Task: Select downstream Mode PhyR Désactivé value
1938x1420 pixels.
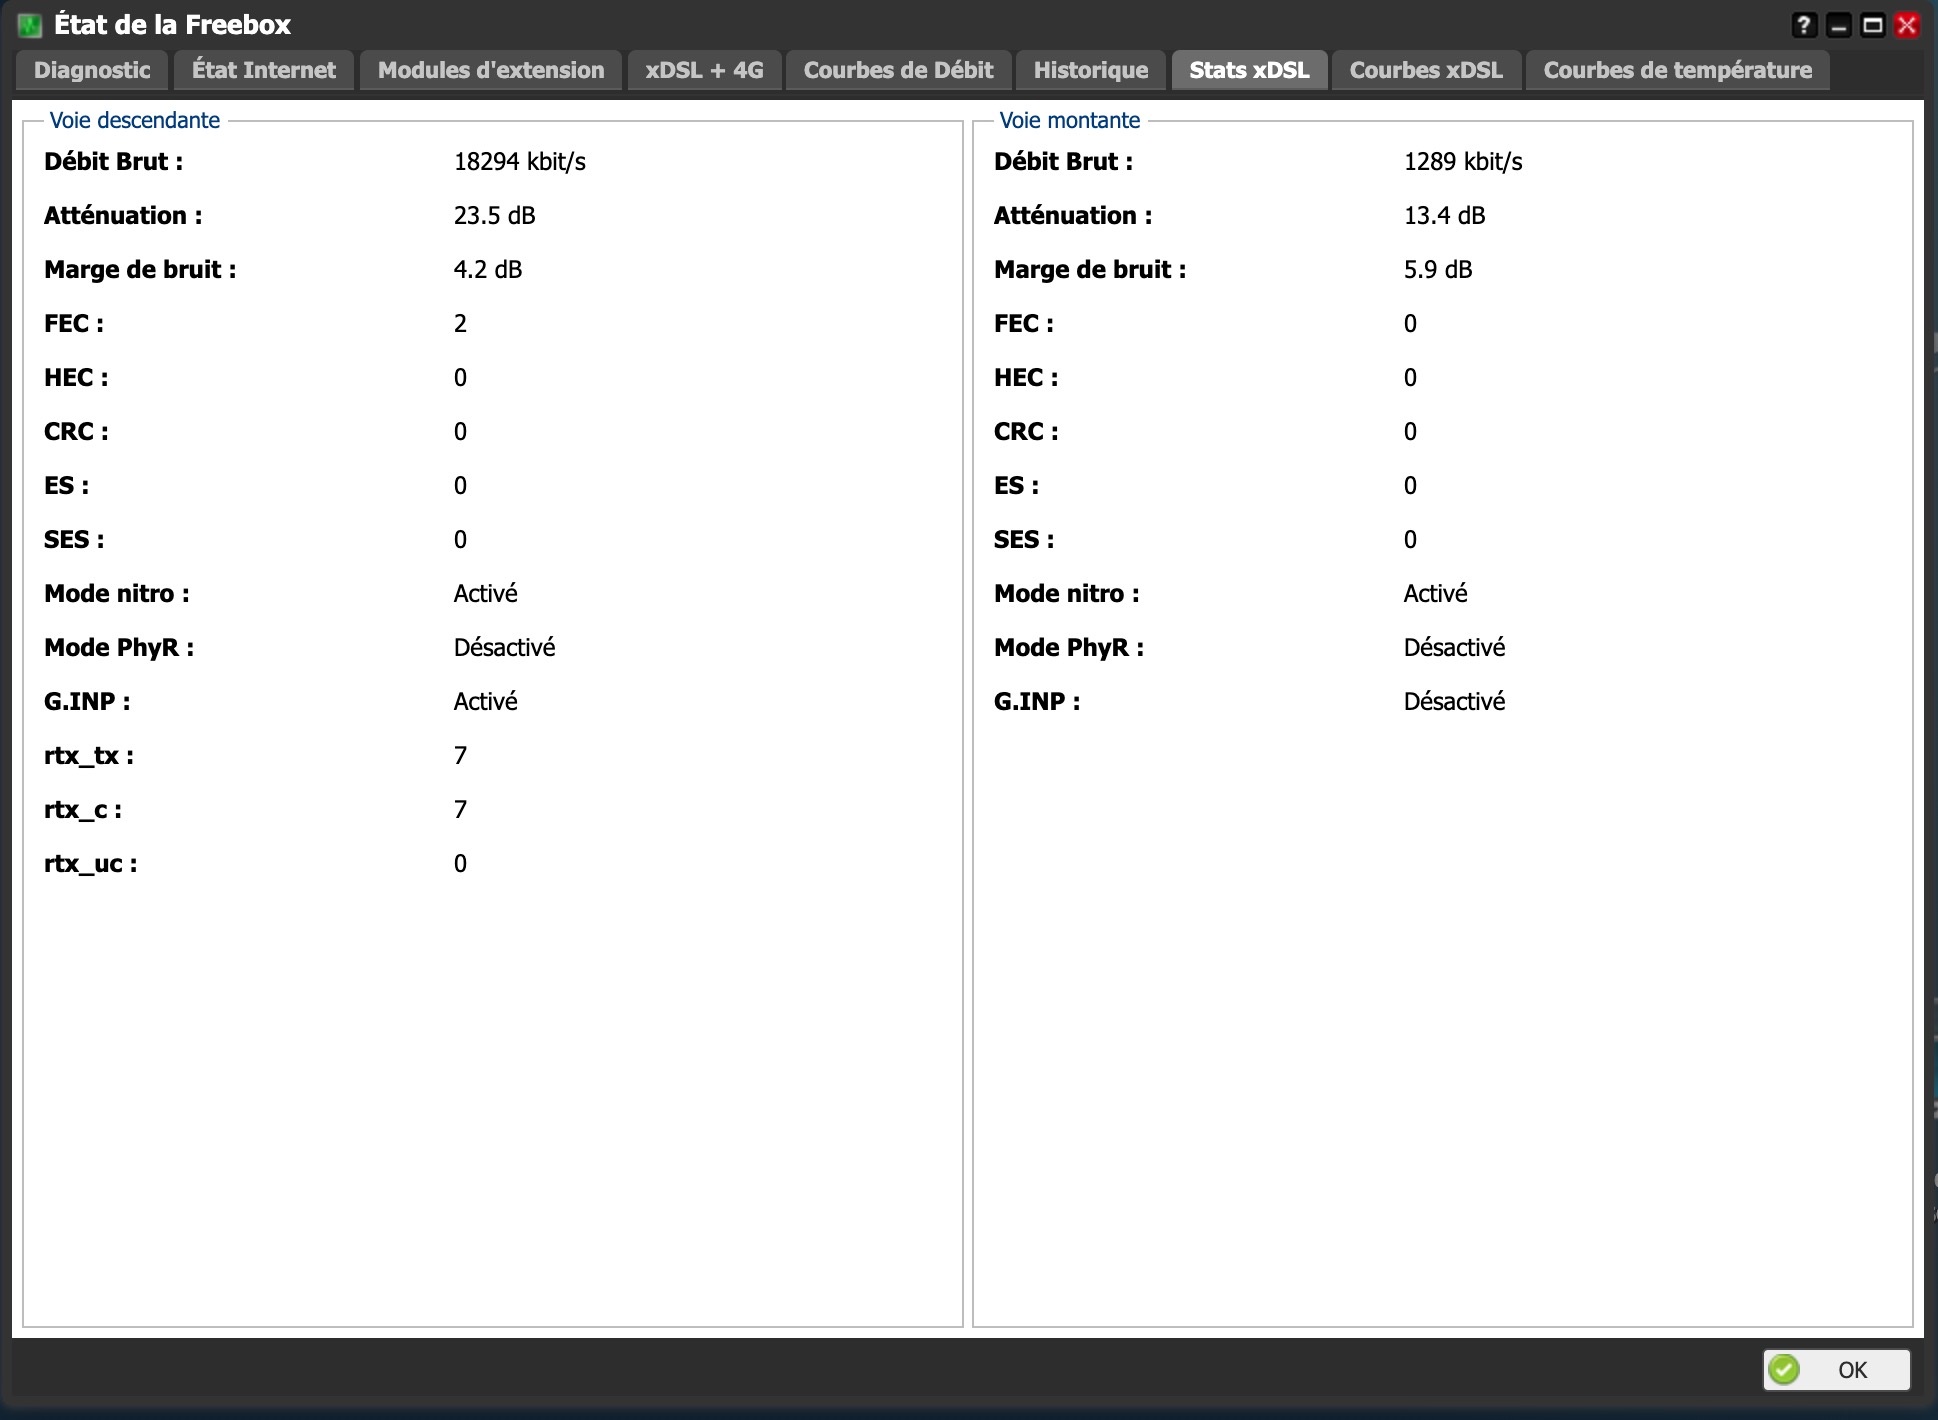Action: (504, 647)
